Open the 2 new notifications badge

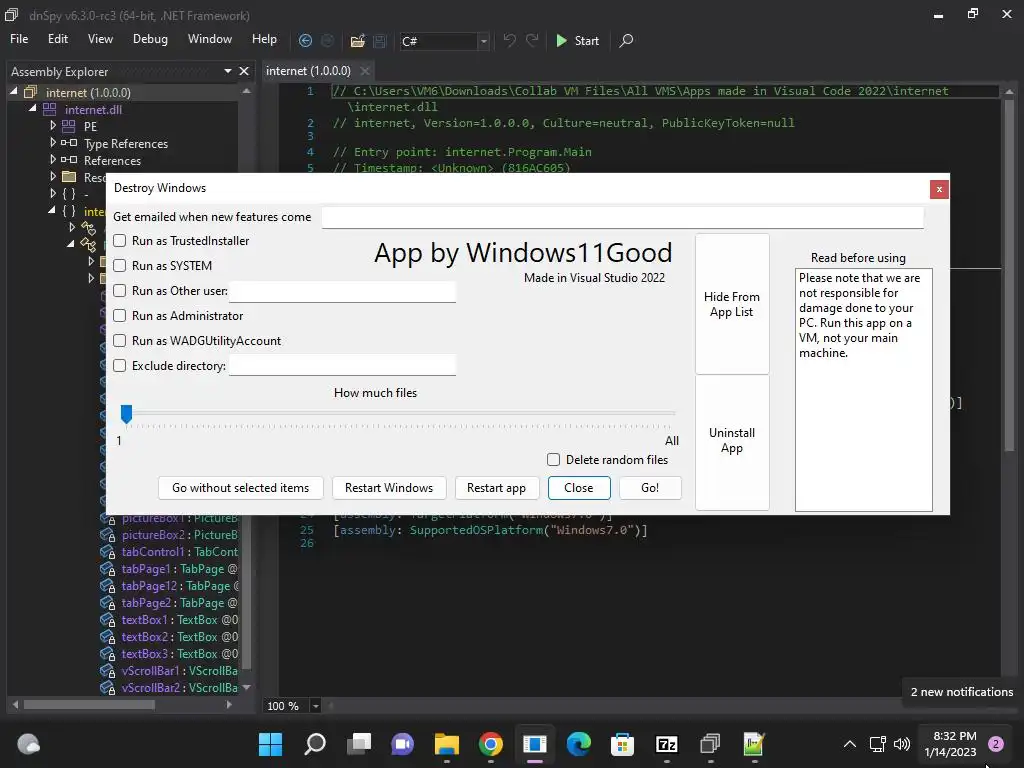(996, 744)
